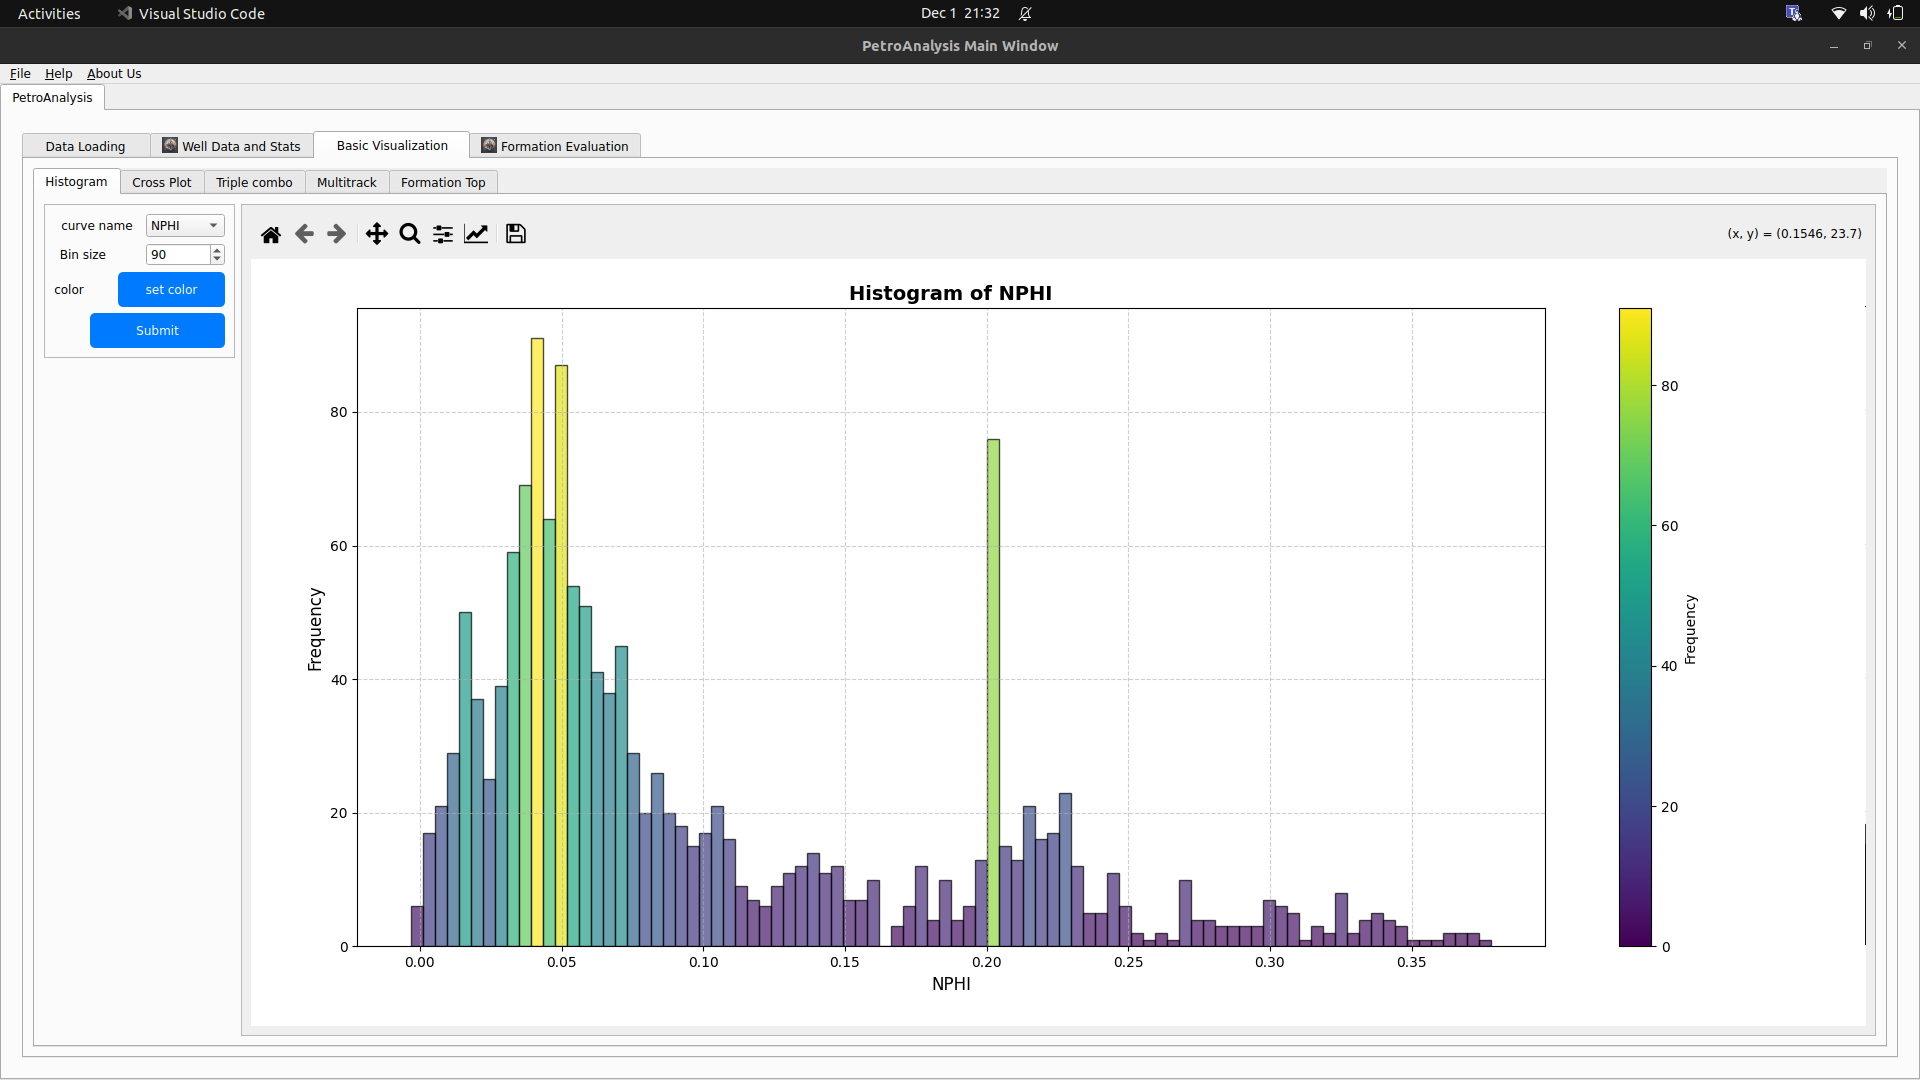Go forward to next plot view

[336, 234]
